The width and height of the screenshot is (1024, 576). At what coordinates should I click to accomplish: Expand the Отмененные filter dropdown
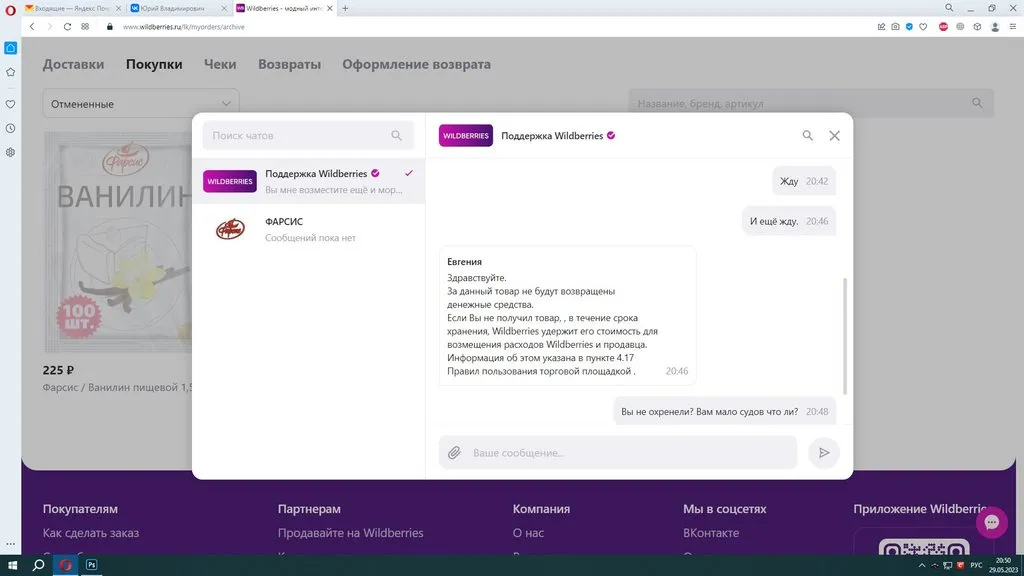pos(141,104)
